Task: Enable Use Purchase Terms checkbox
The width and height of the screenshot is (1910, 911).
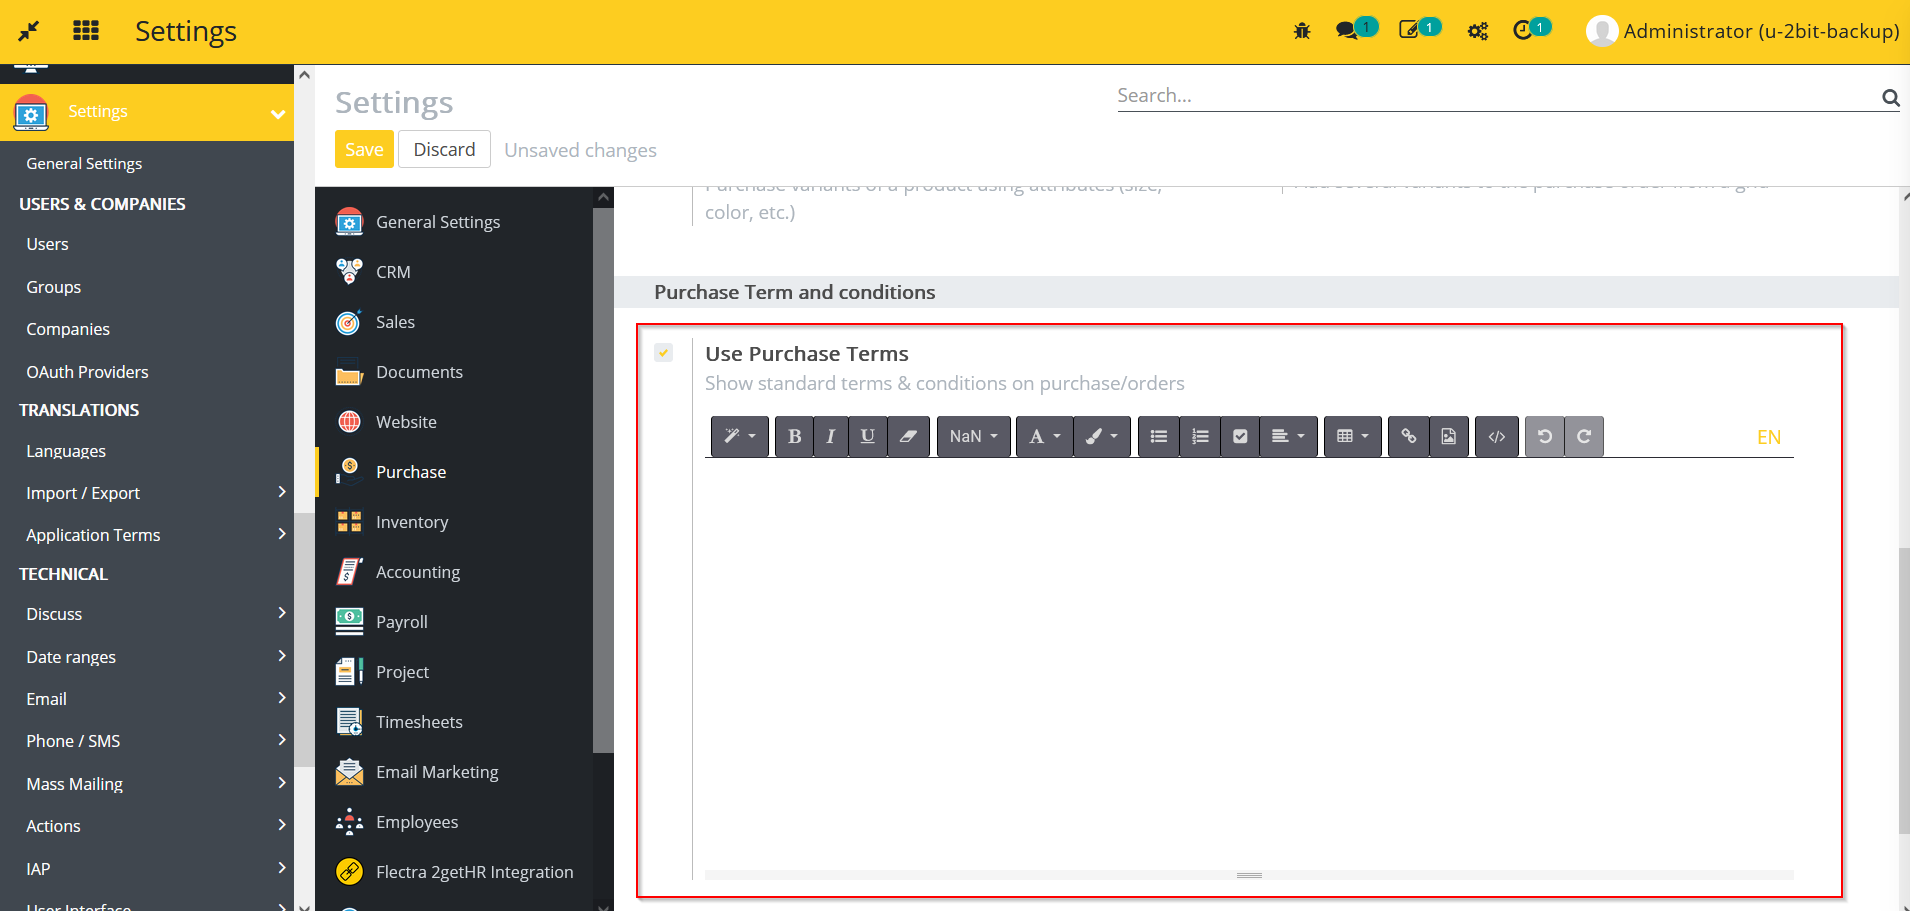Action: pyautogui.click(x=663, y=352)
